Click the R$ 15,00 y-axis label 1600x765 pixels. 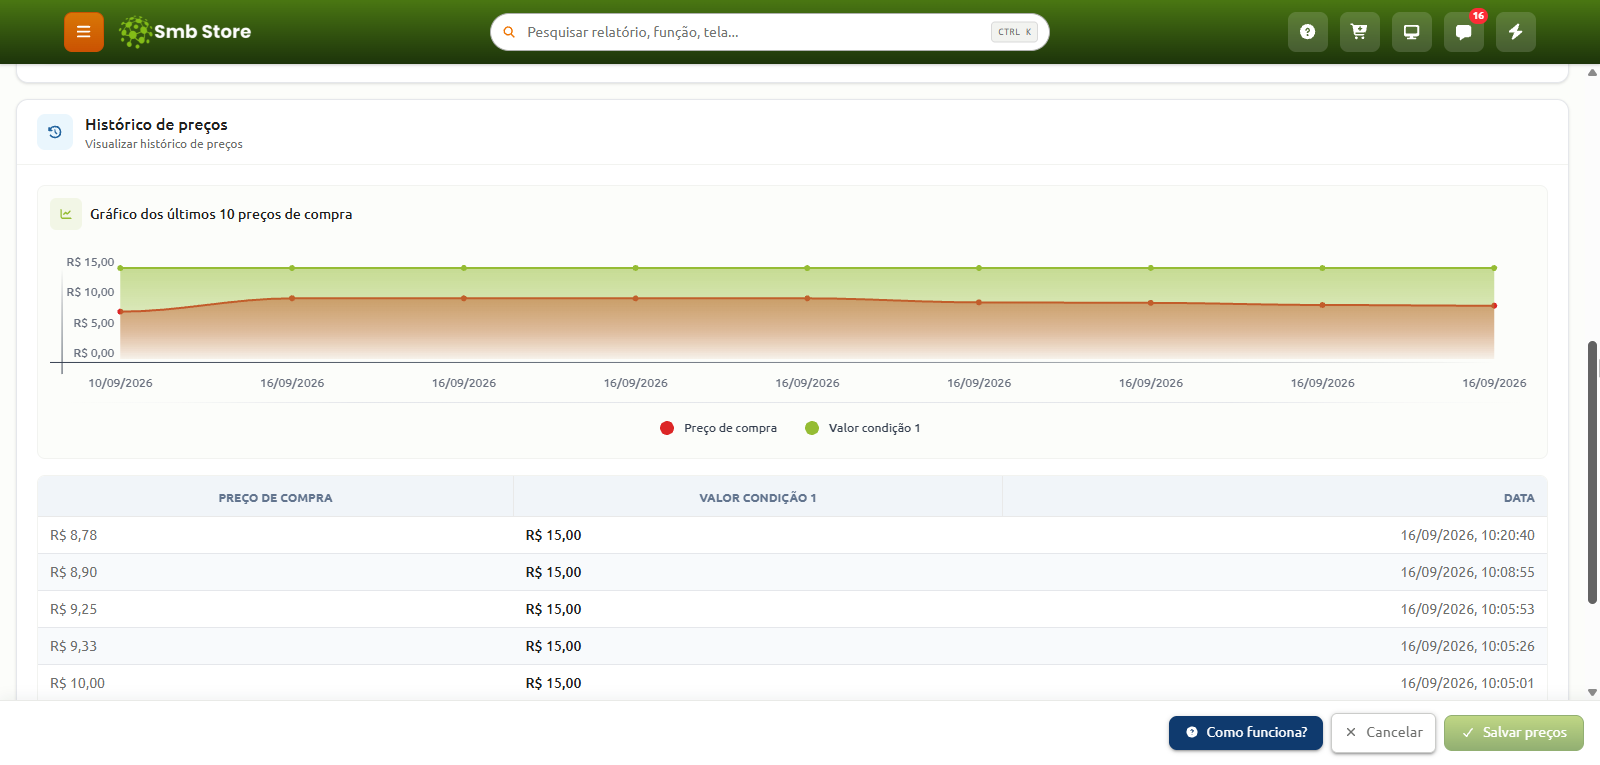coord(90,262)
